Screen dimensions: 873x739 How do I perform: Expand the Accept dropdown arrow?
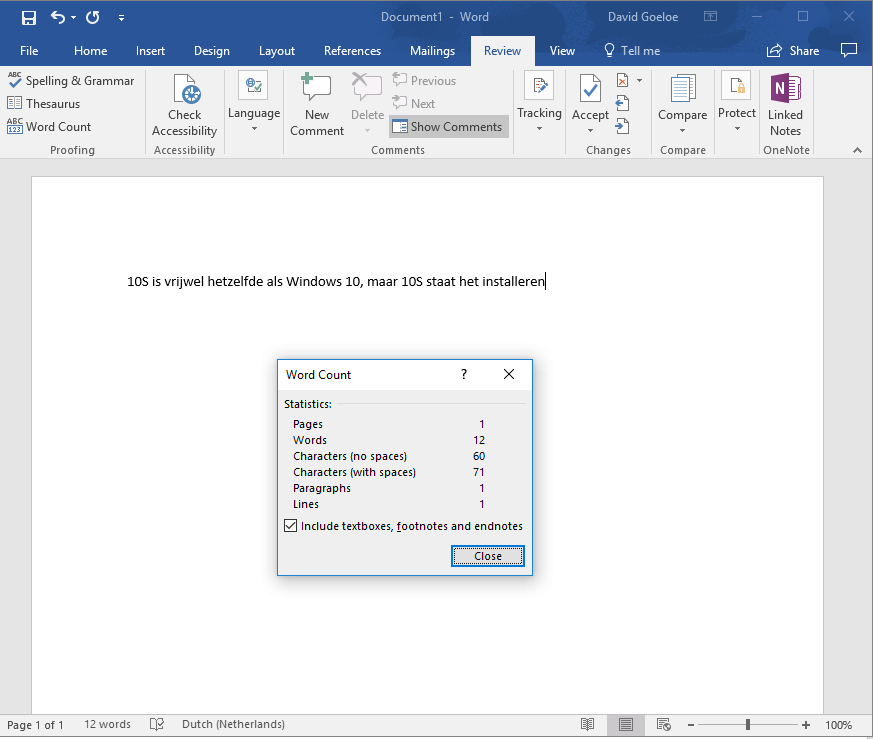pyautogui.click(x=590, y=131)
